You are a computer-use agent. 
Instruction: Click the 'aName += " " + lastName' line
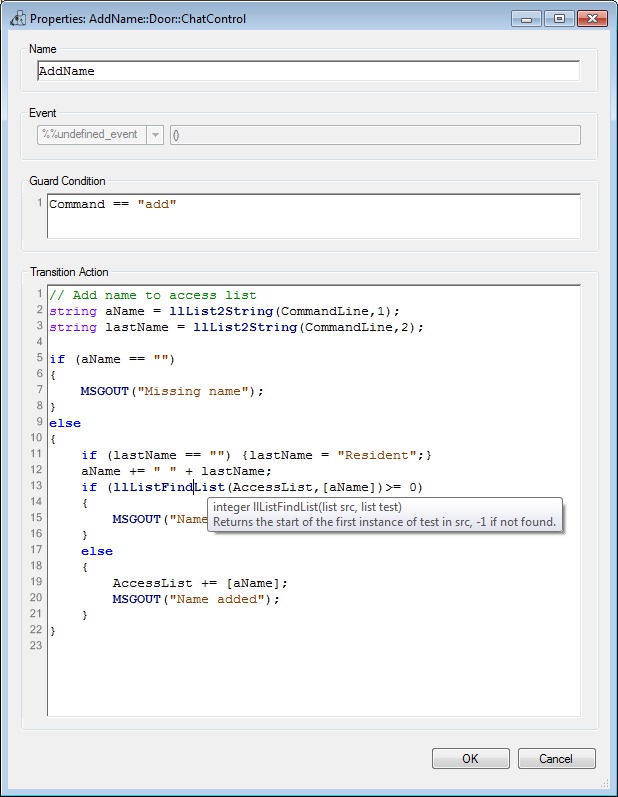pyautogui.click(x=176, y=471)
